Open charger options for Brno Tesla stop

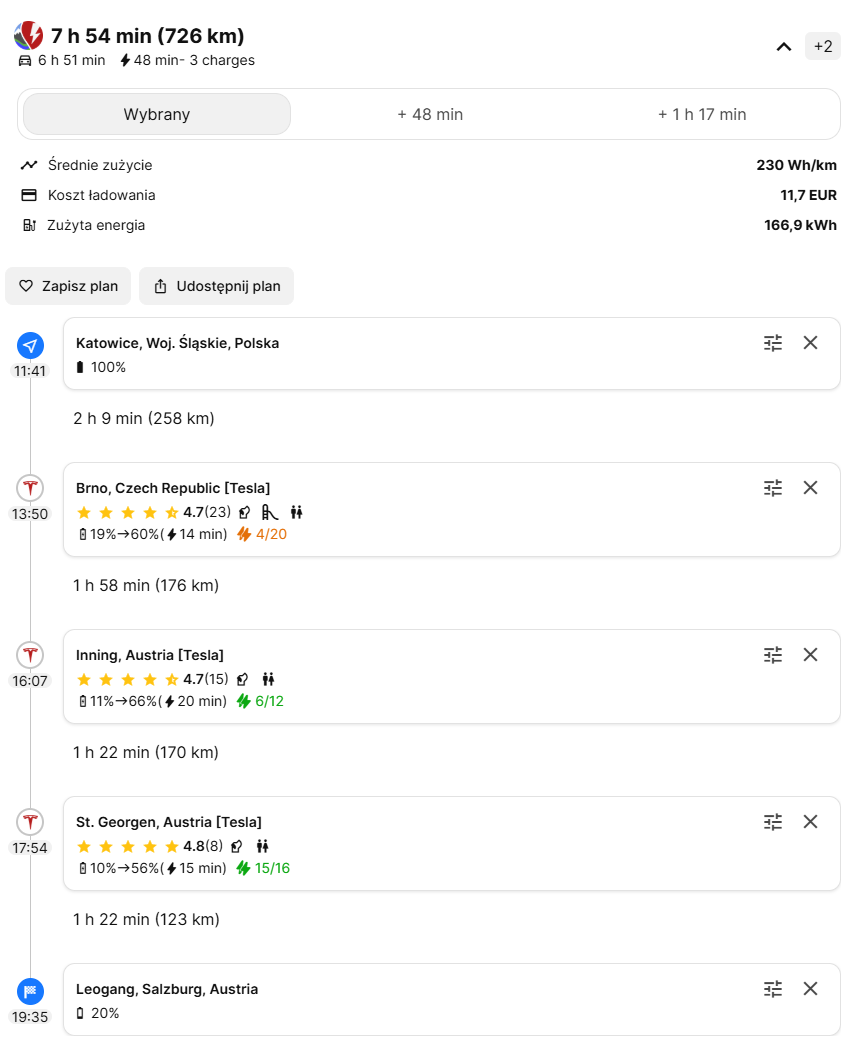pyautogui.click(x=773, y=488)
